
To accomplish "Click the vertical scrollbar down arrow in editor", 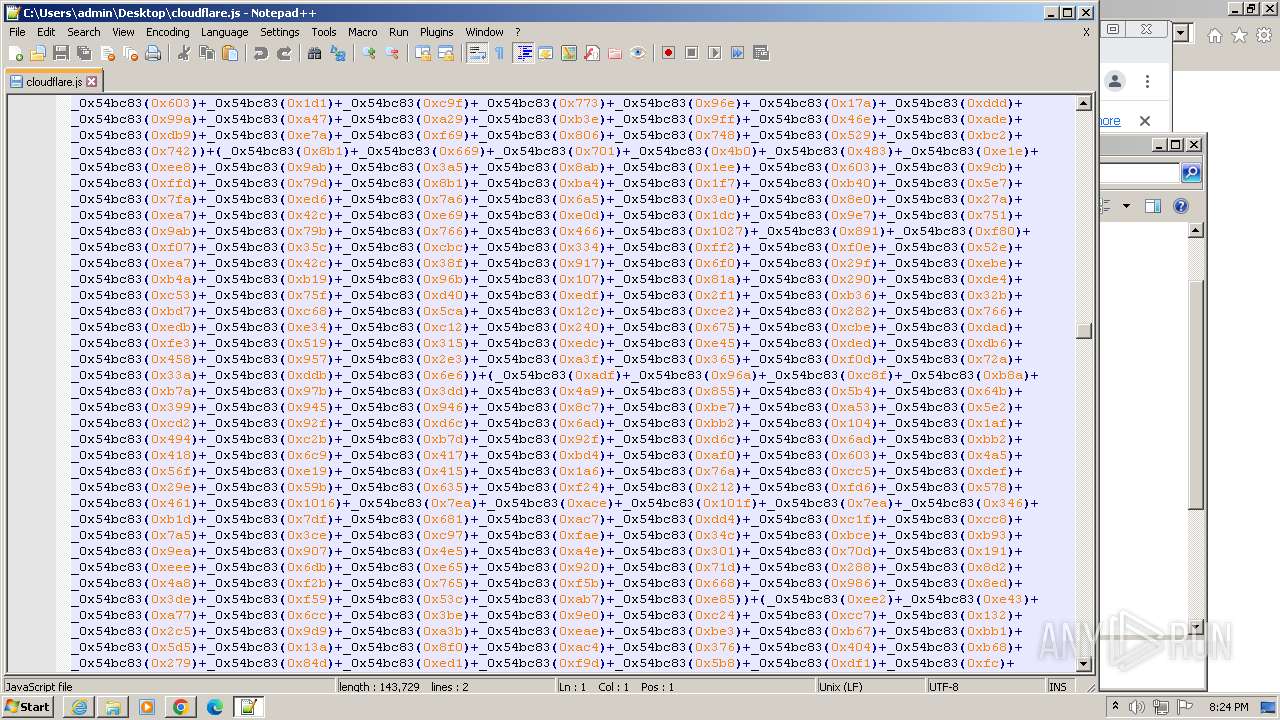I will click(1084, 664).
